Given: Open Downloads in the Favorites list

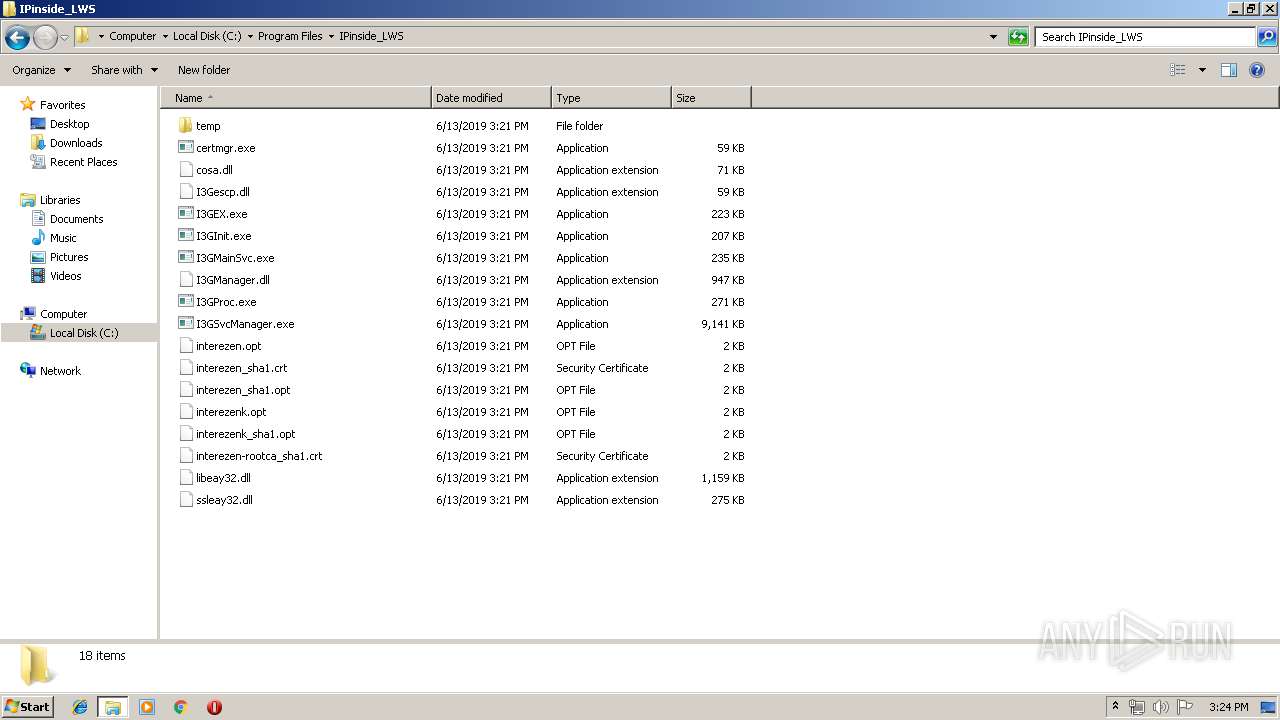Looking at the screenshot, I should click(76, 143).
